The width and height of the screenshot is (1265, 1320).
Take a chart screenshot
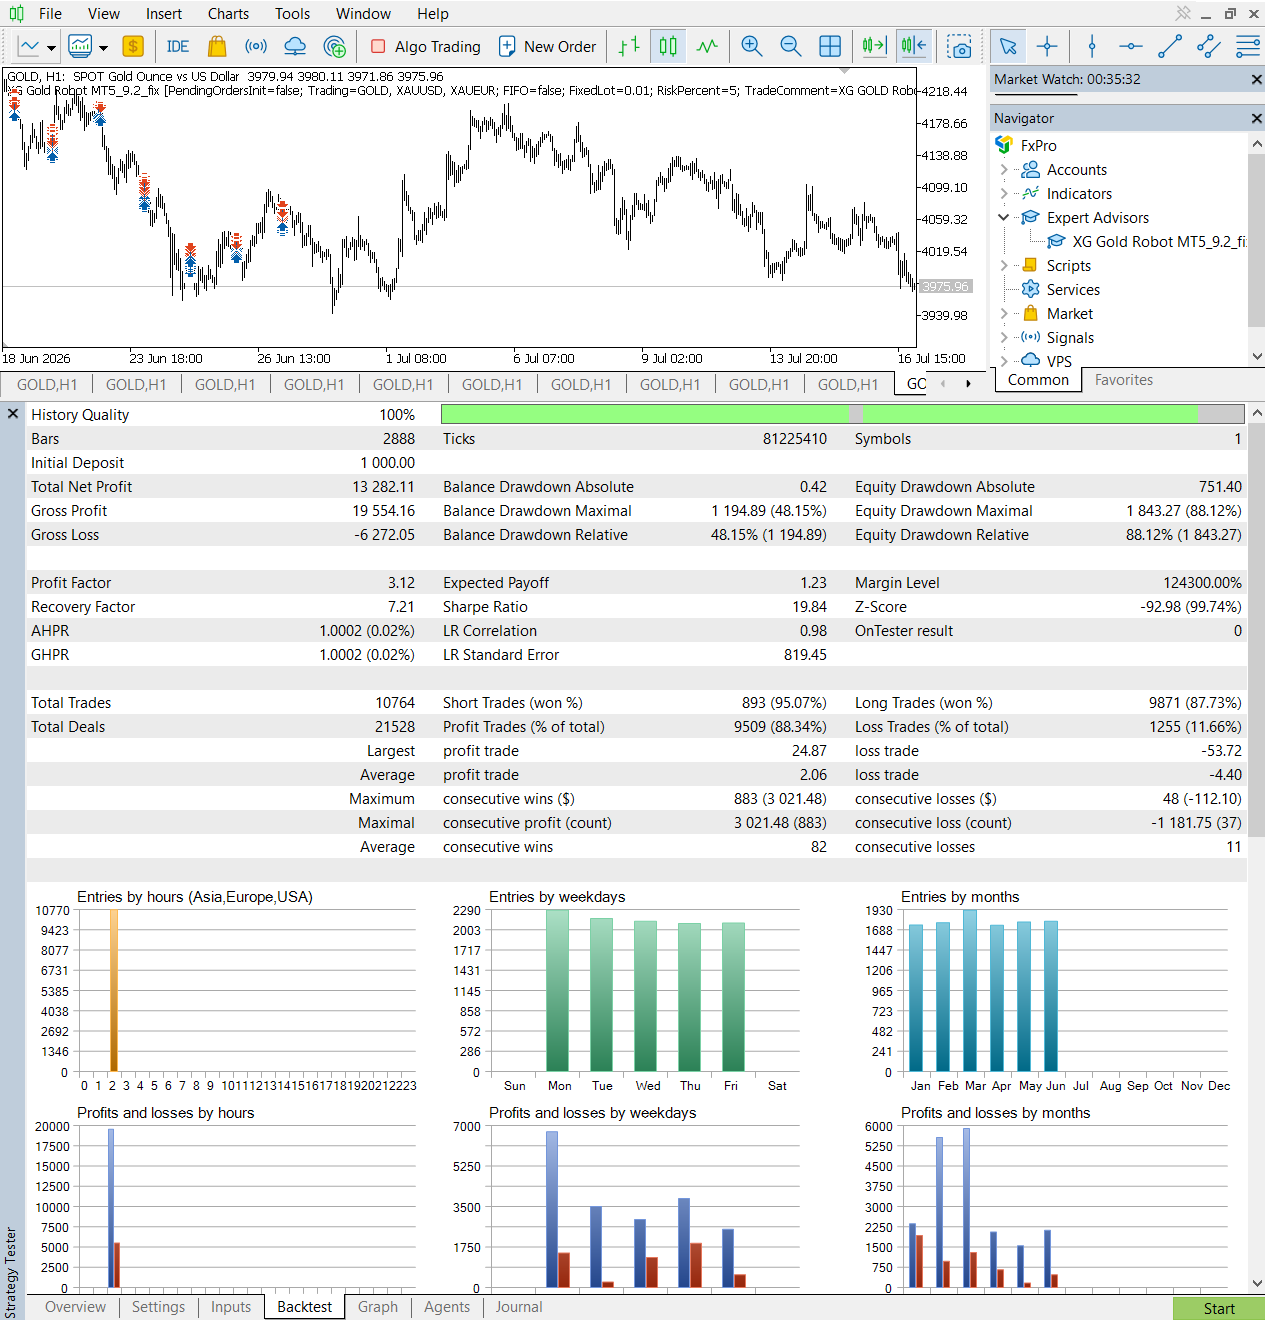pyautogui.click(x=960, y=47)
